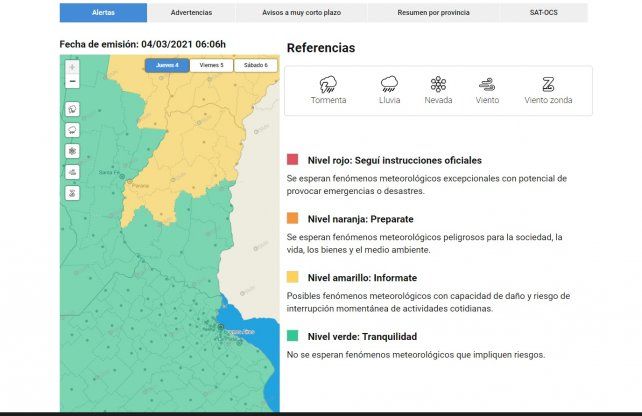Click the Nevada snowflake icon in Referencias

pyautogui.click(x=438, y=84)
